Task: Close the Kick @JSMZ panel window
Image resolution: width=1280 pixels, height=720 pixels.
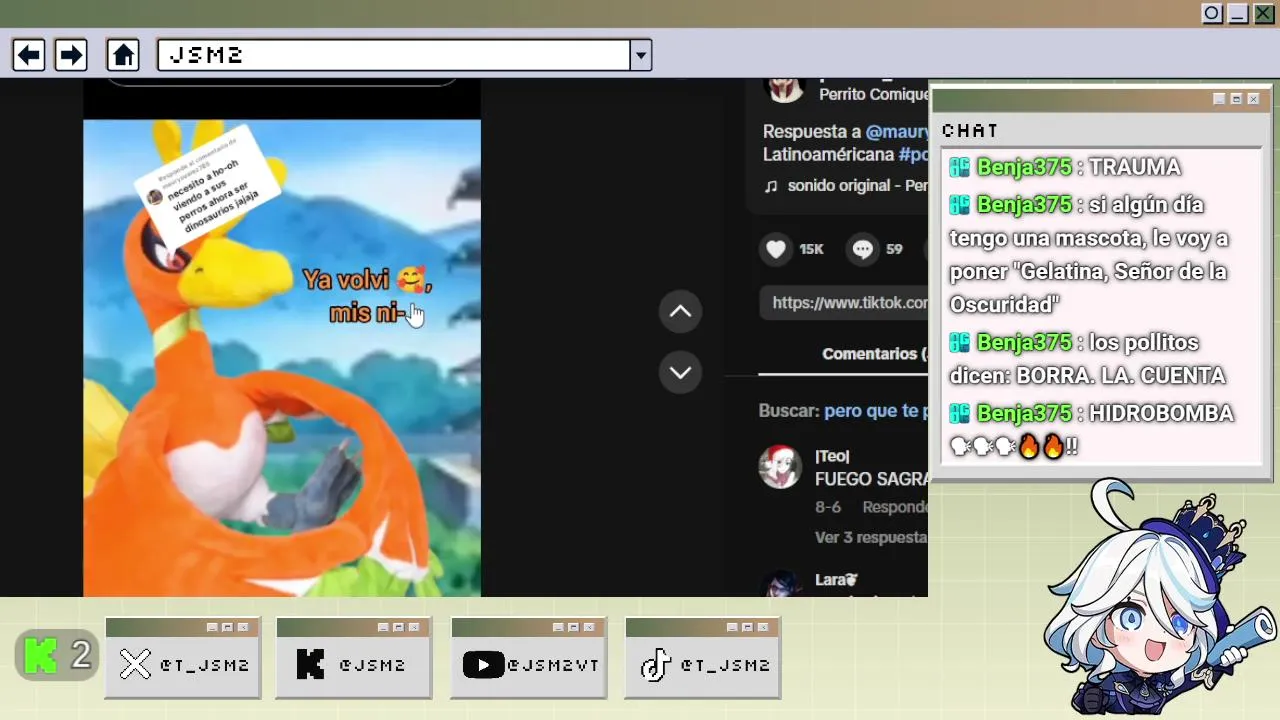Action: (x=414, y=627)
